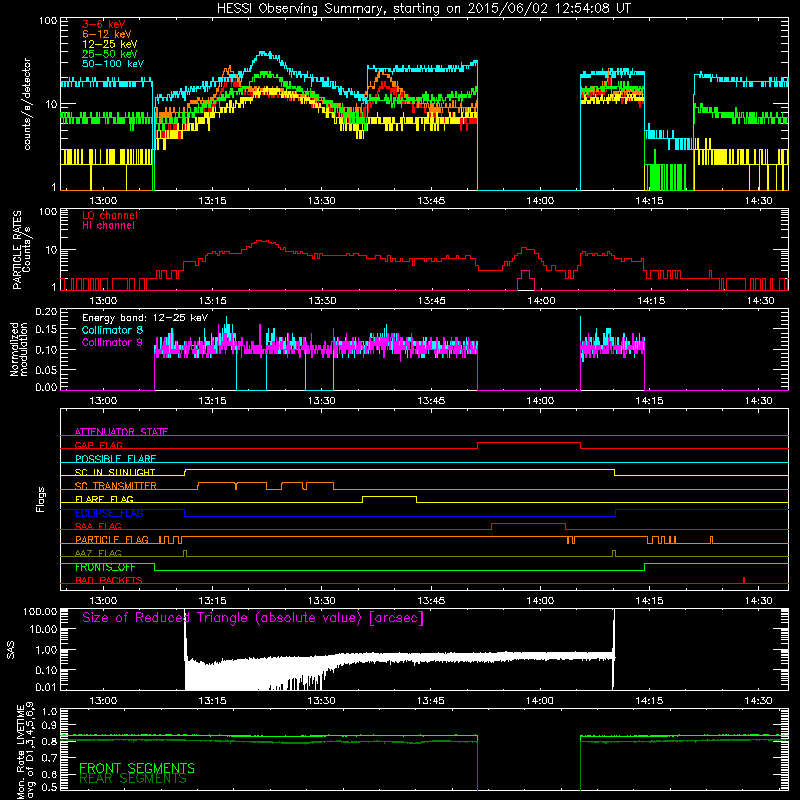
Task: Click the red mark on BAD PACKETS line
Action: (744, 580)
